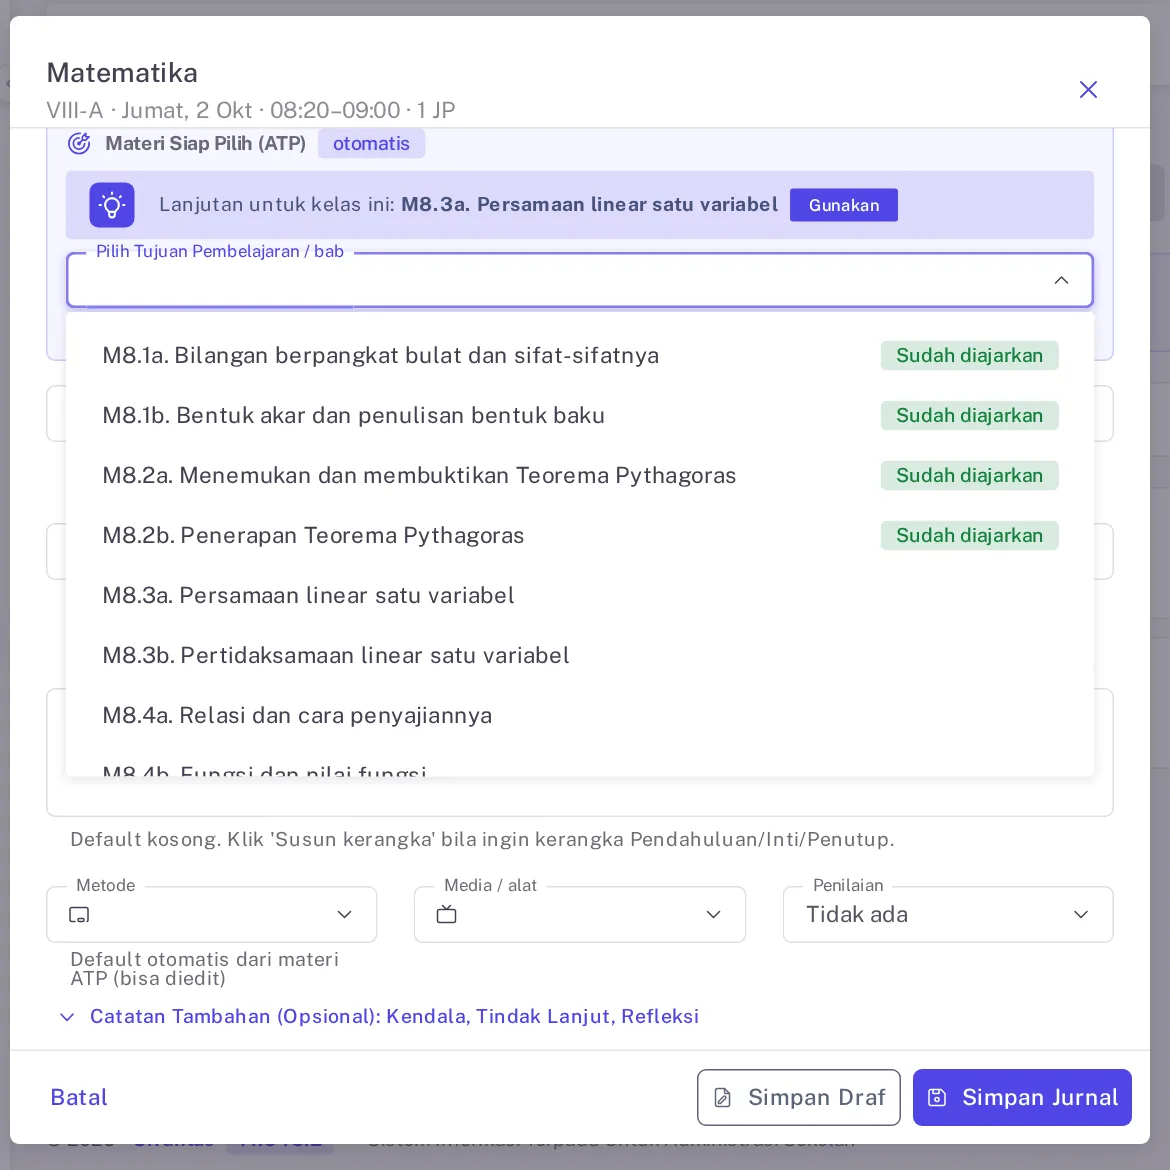Screen dimensions: 1170x1170
Task: Click Sudah diajarkan badge for M8.1a
Action: (969, 355)
